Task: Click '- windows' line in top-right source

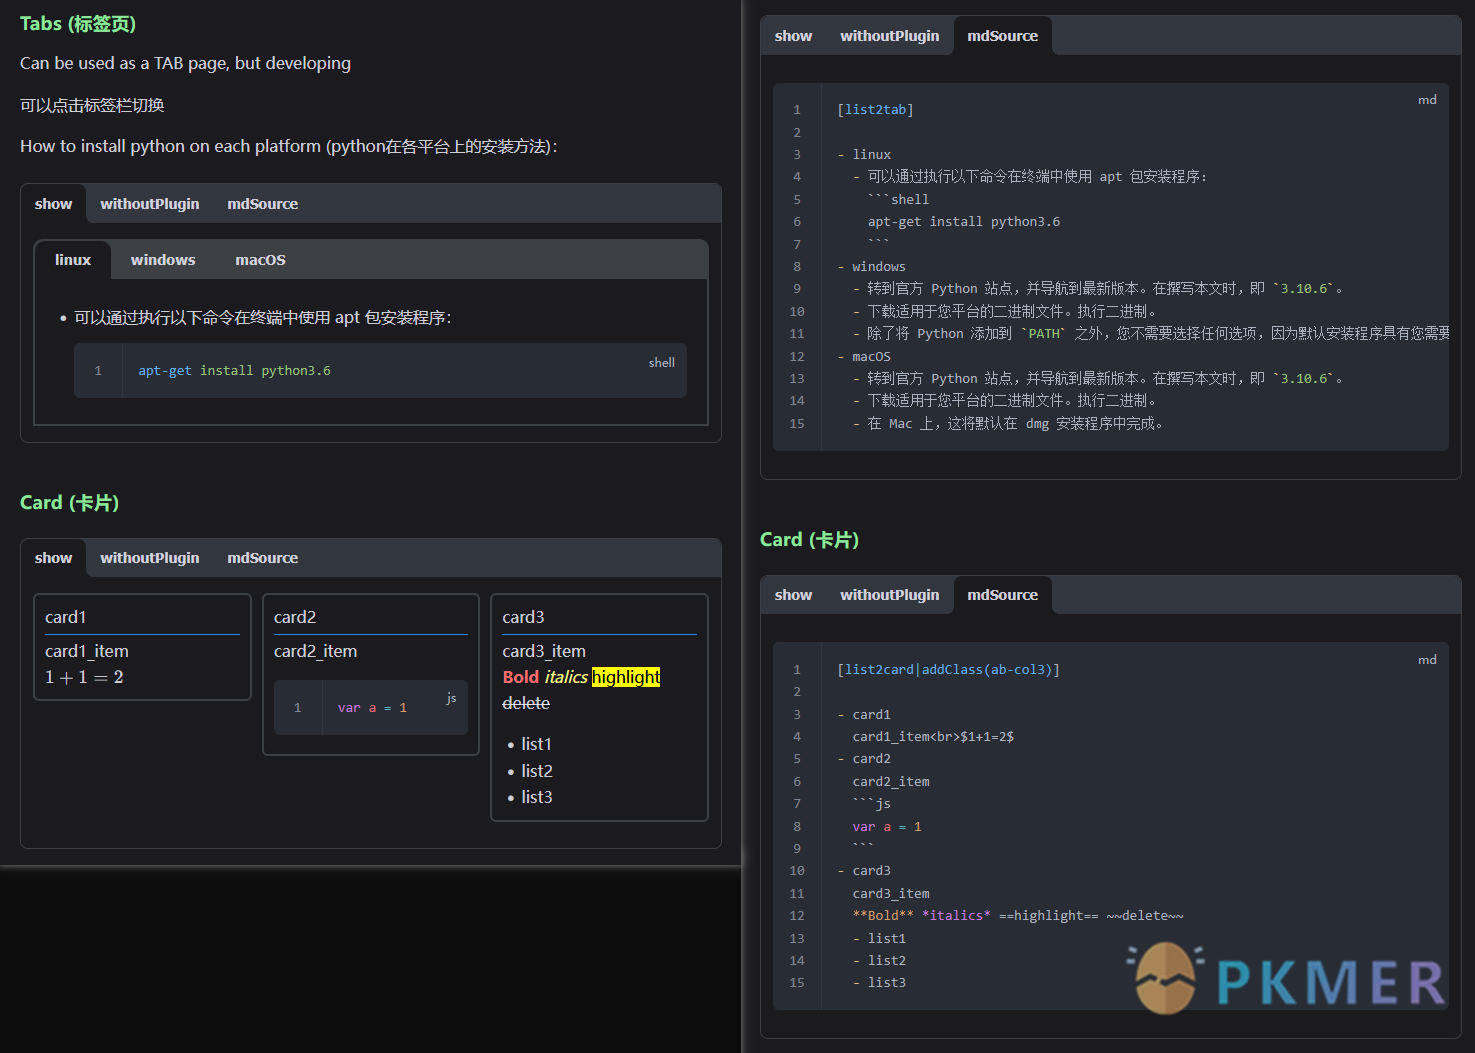Action: (871, 267)
